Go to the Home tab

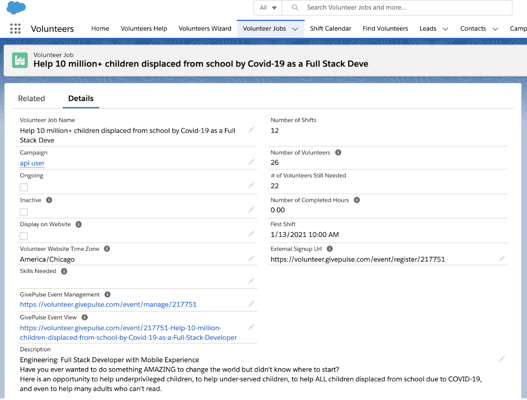click(100, 29)
